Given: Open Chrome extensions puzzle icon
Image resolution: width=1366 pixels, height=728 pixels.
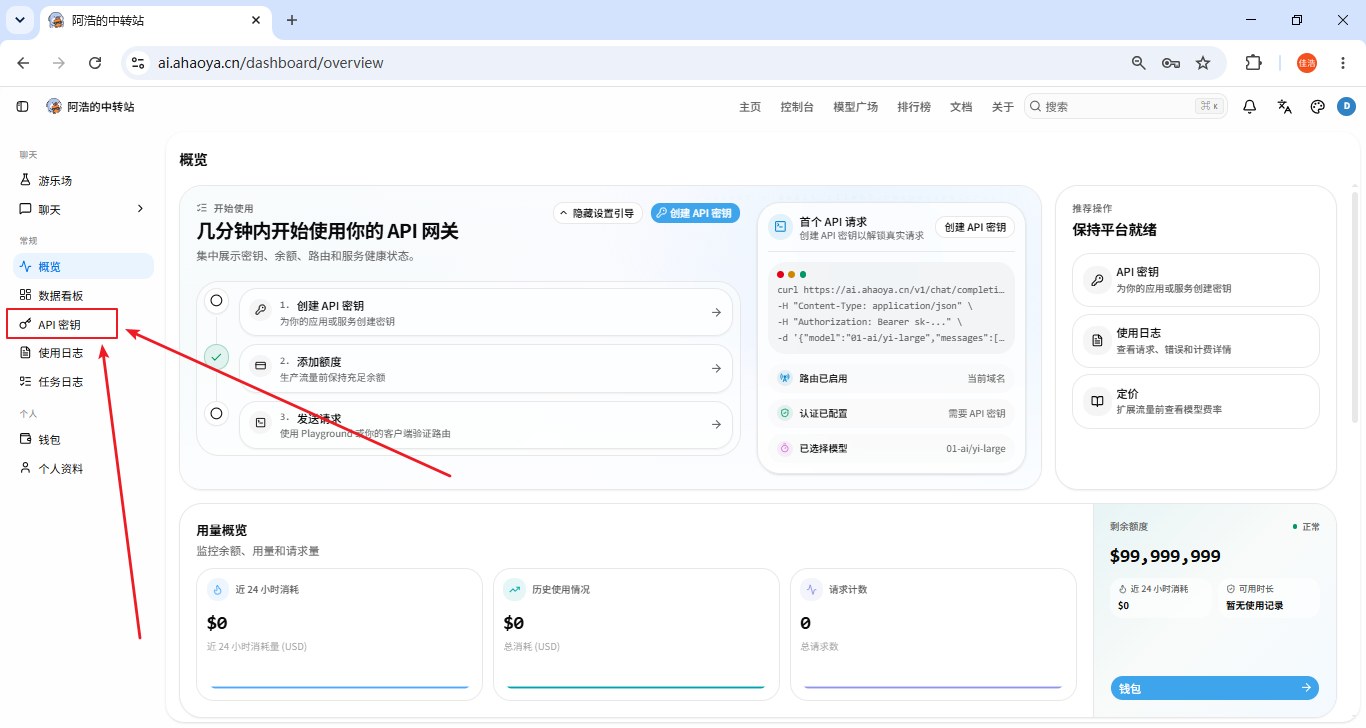Looking at the screenshot, I should 1253,63.
